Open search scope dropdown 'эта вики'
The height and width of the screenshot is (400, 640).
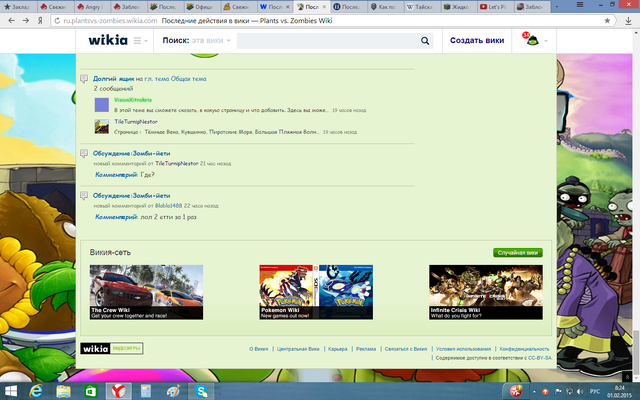tap(211, 40)
